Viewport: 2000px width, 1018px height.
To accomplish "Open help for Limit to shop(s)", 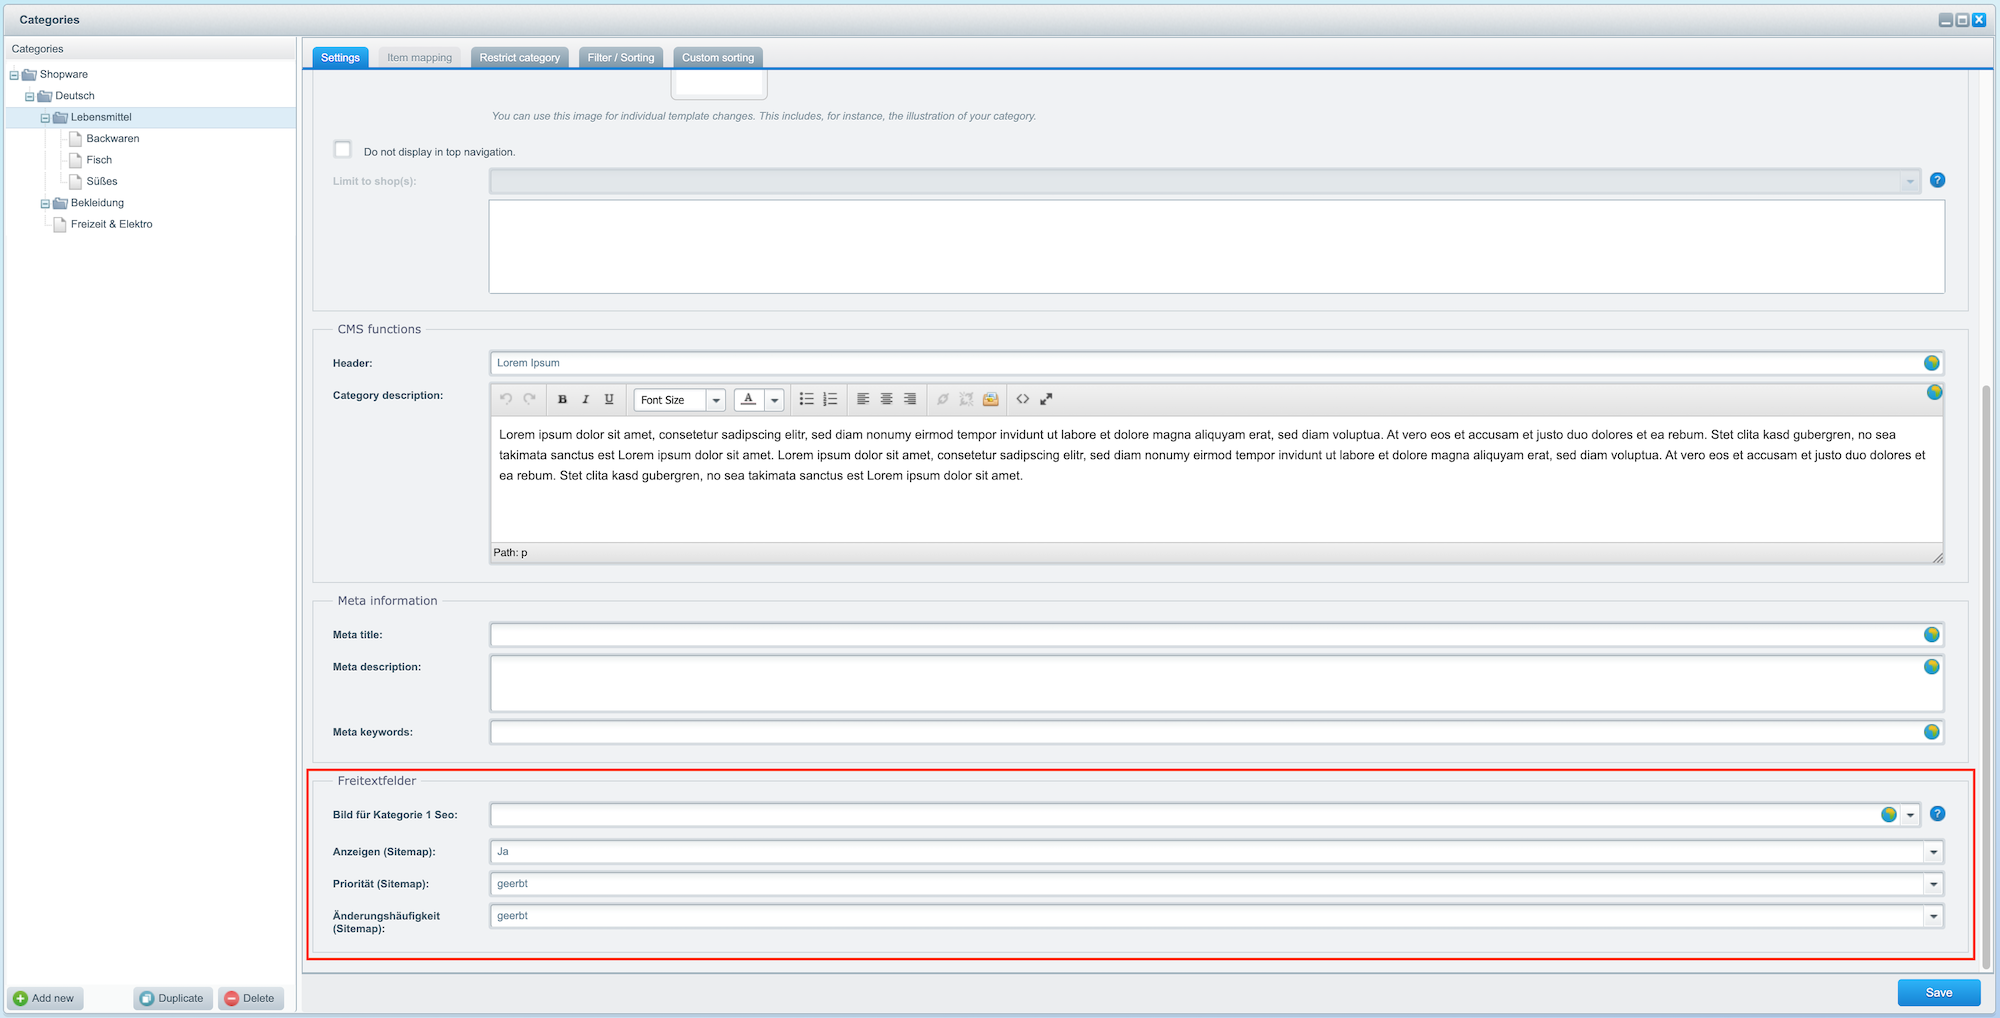I will [x=1938, y=180].
